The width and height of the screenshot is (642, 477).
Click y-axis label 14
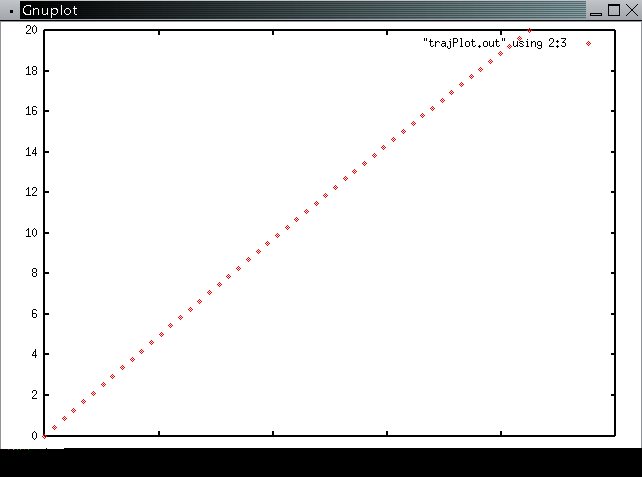31,152
